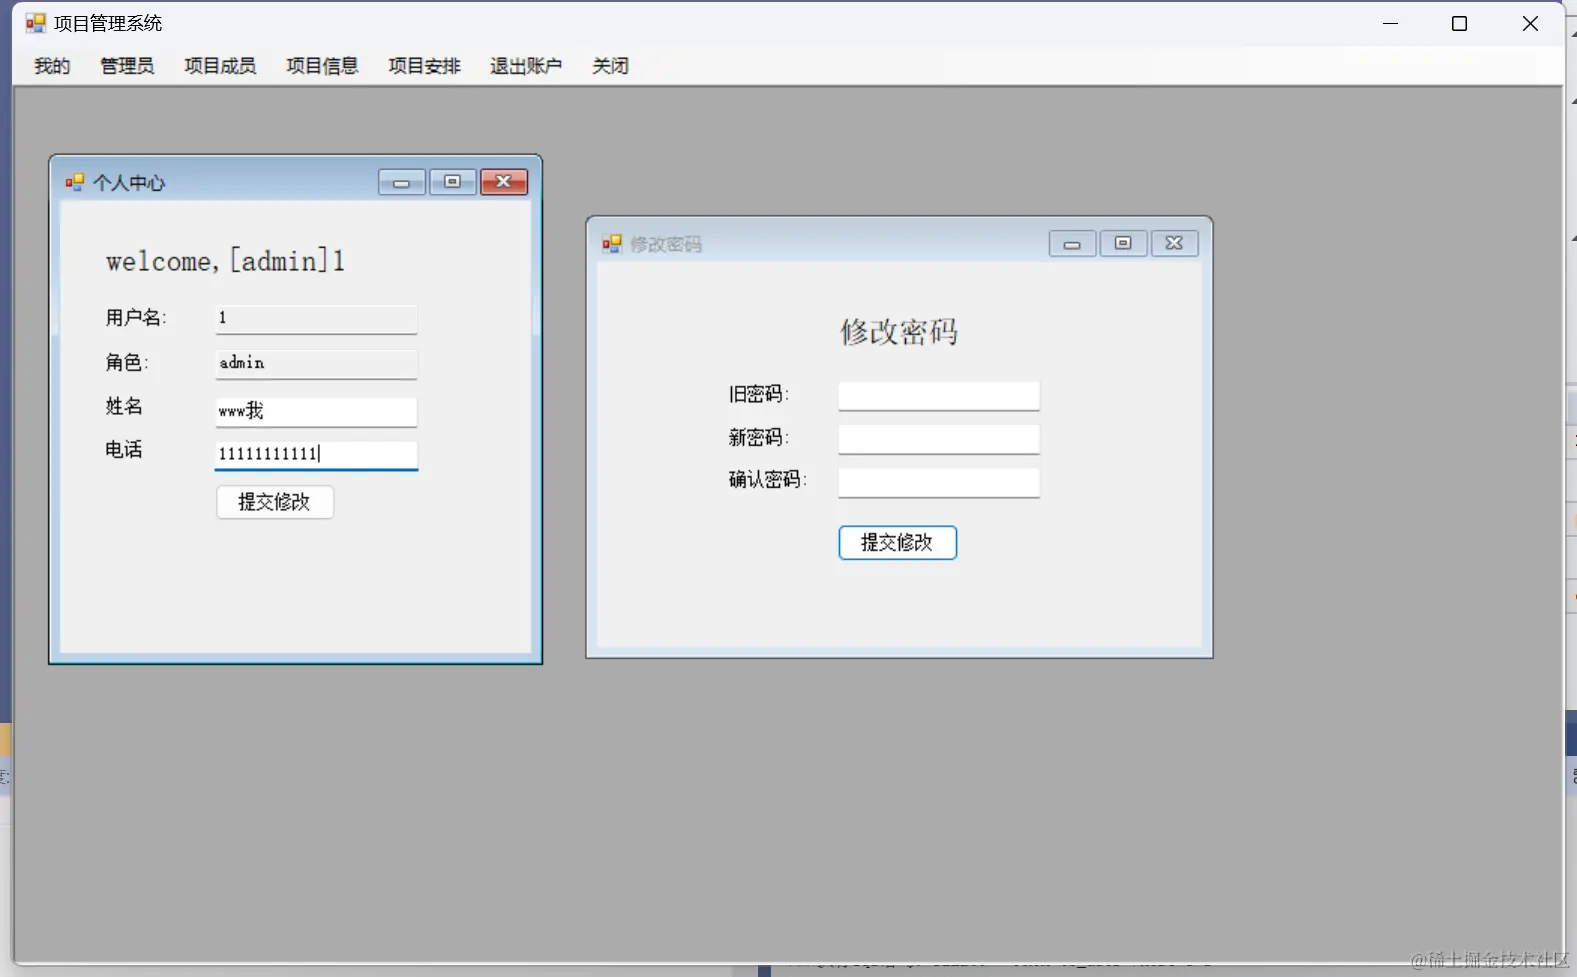Focus the 姓名 input field

(316, 411)
